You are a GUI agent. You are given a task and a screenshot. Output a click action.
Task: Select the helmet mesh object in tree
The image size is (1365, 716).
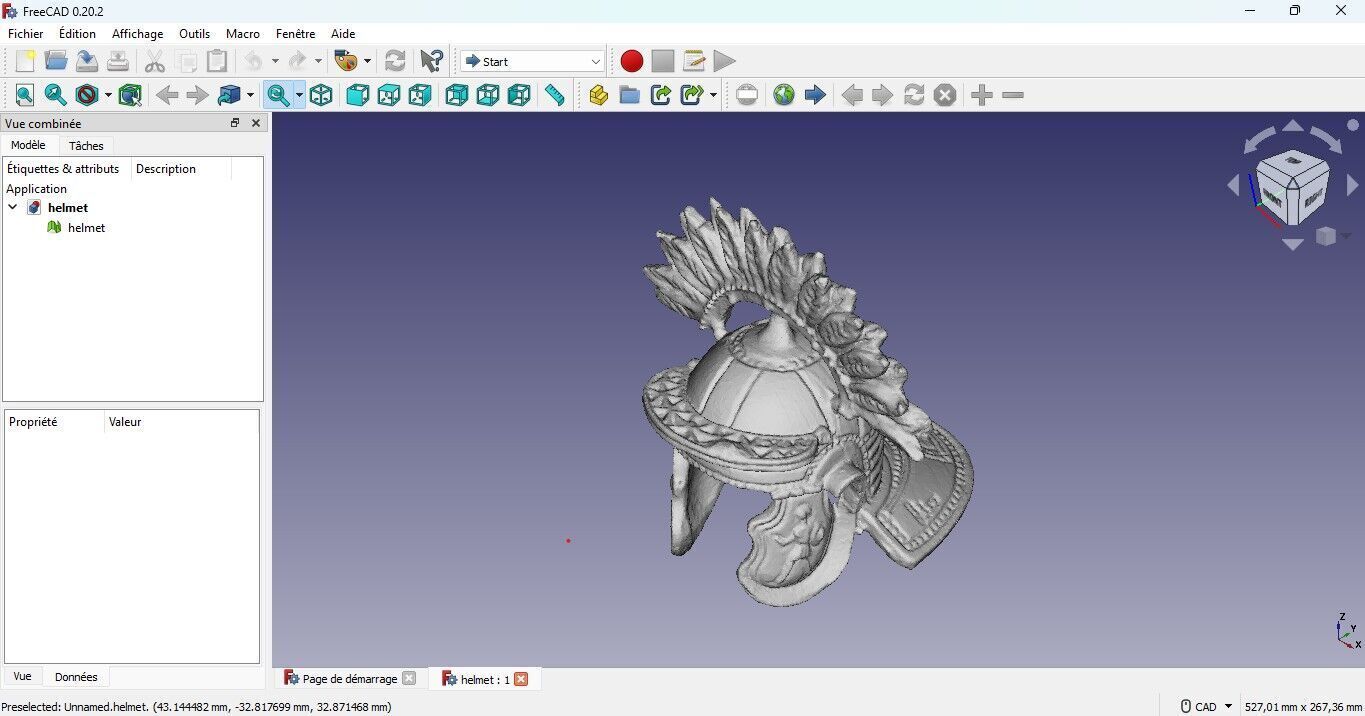[x=86, y=228]
